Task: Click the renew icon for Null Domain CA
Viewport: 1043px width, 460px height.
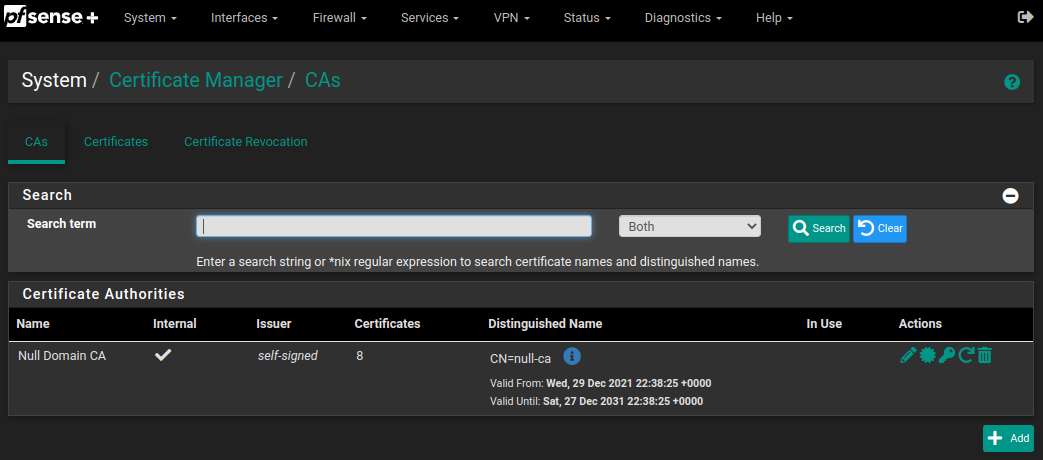Action: (x=966, y=356)
